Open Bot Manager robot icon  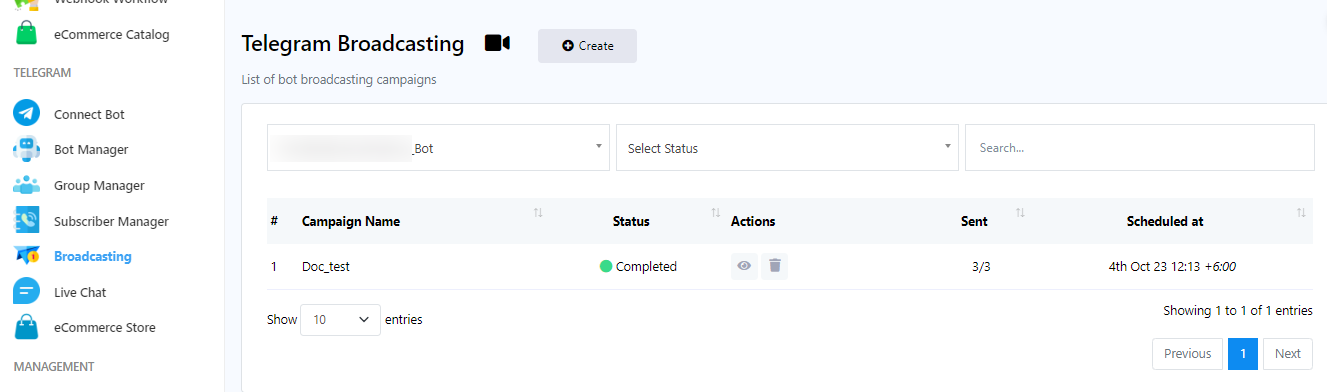tap(26, 149)
